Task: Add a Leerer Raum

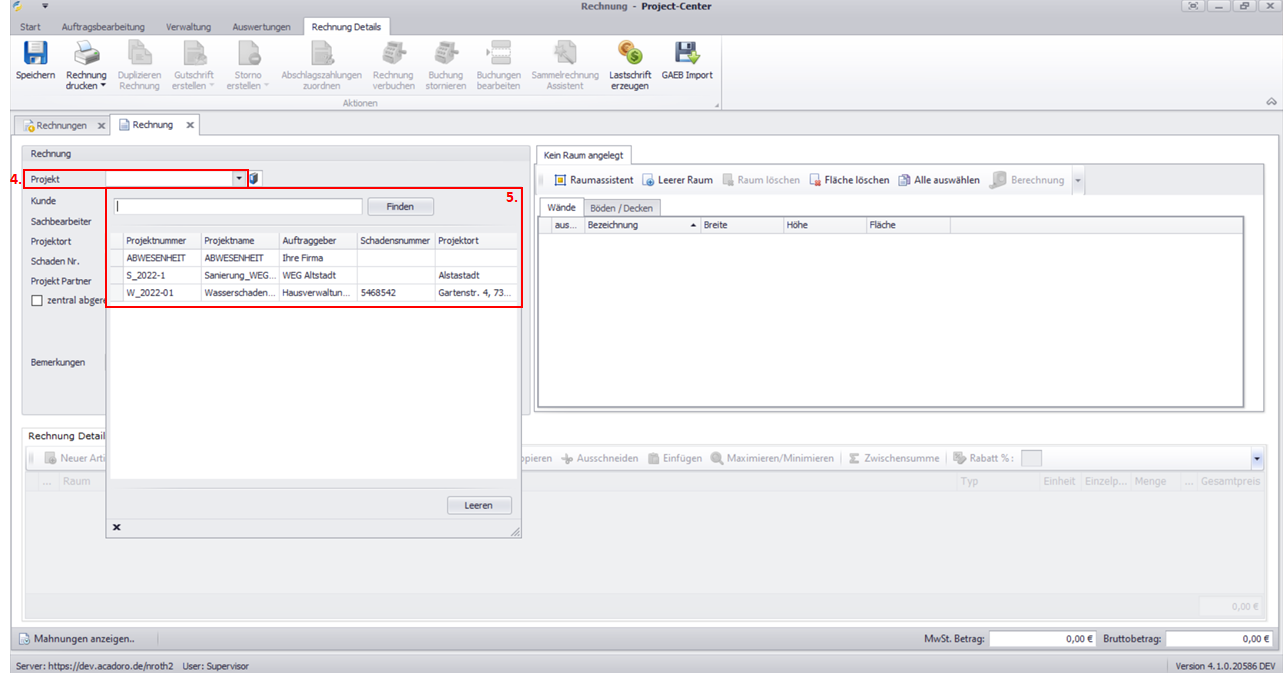Action: [x=677, y=180]
